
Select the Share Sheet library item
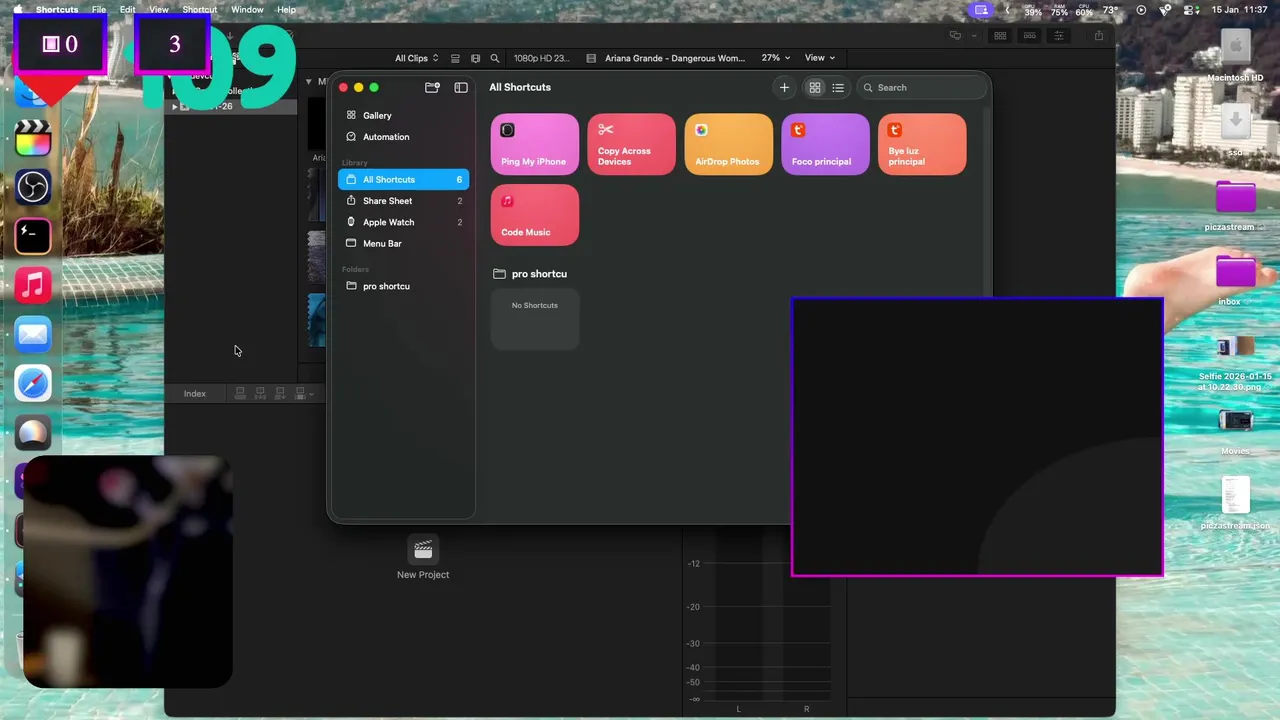click(x=403, y=201)
